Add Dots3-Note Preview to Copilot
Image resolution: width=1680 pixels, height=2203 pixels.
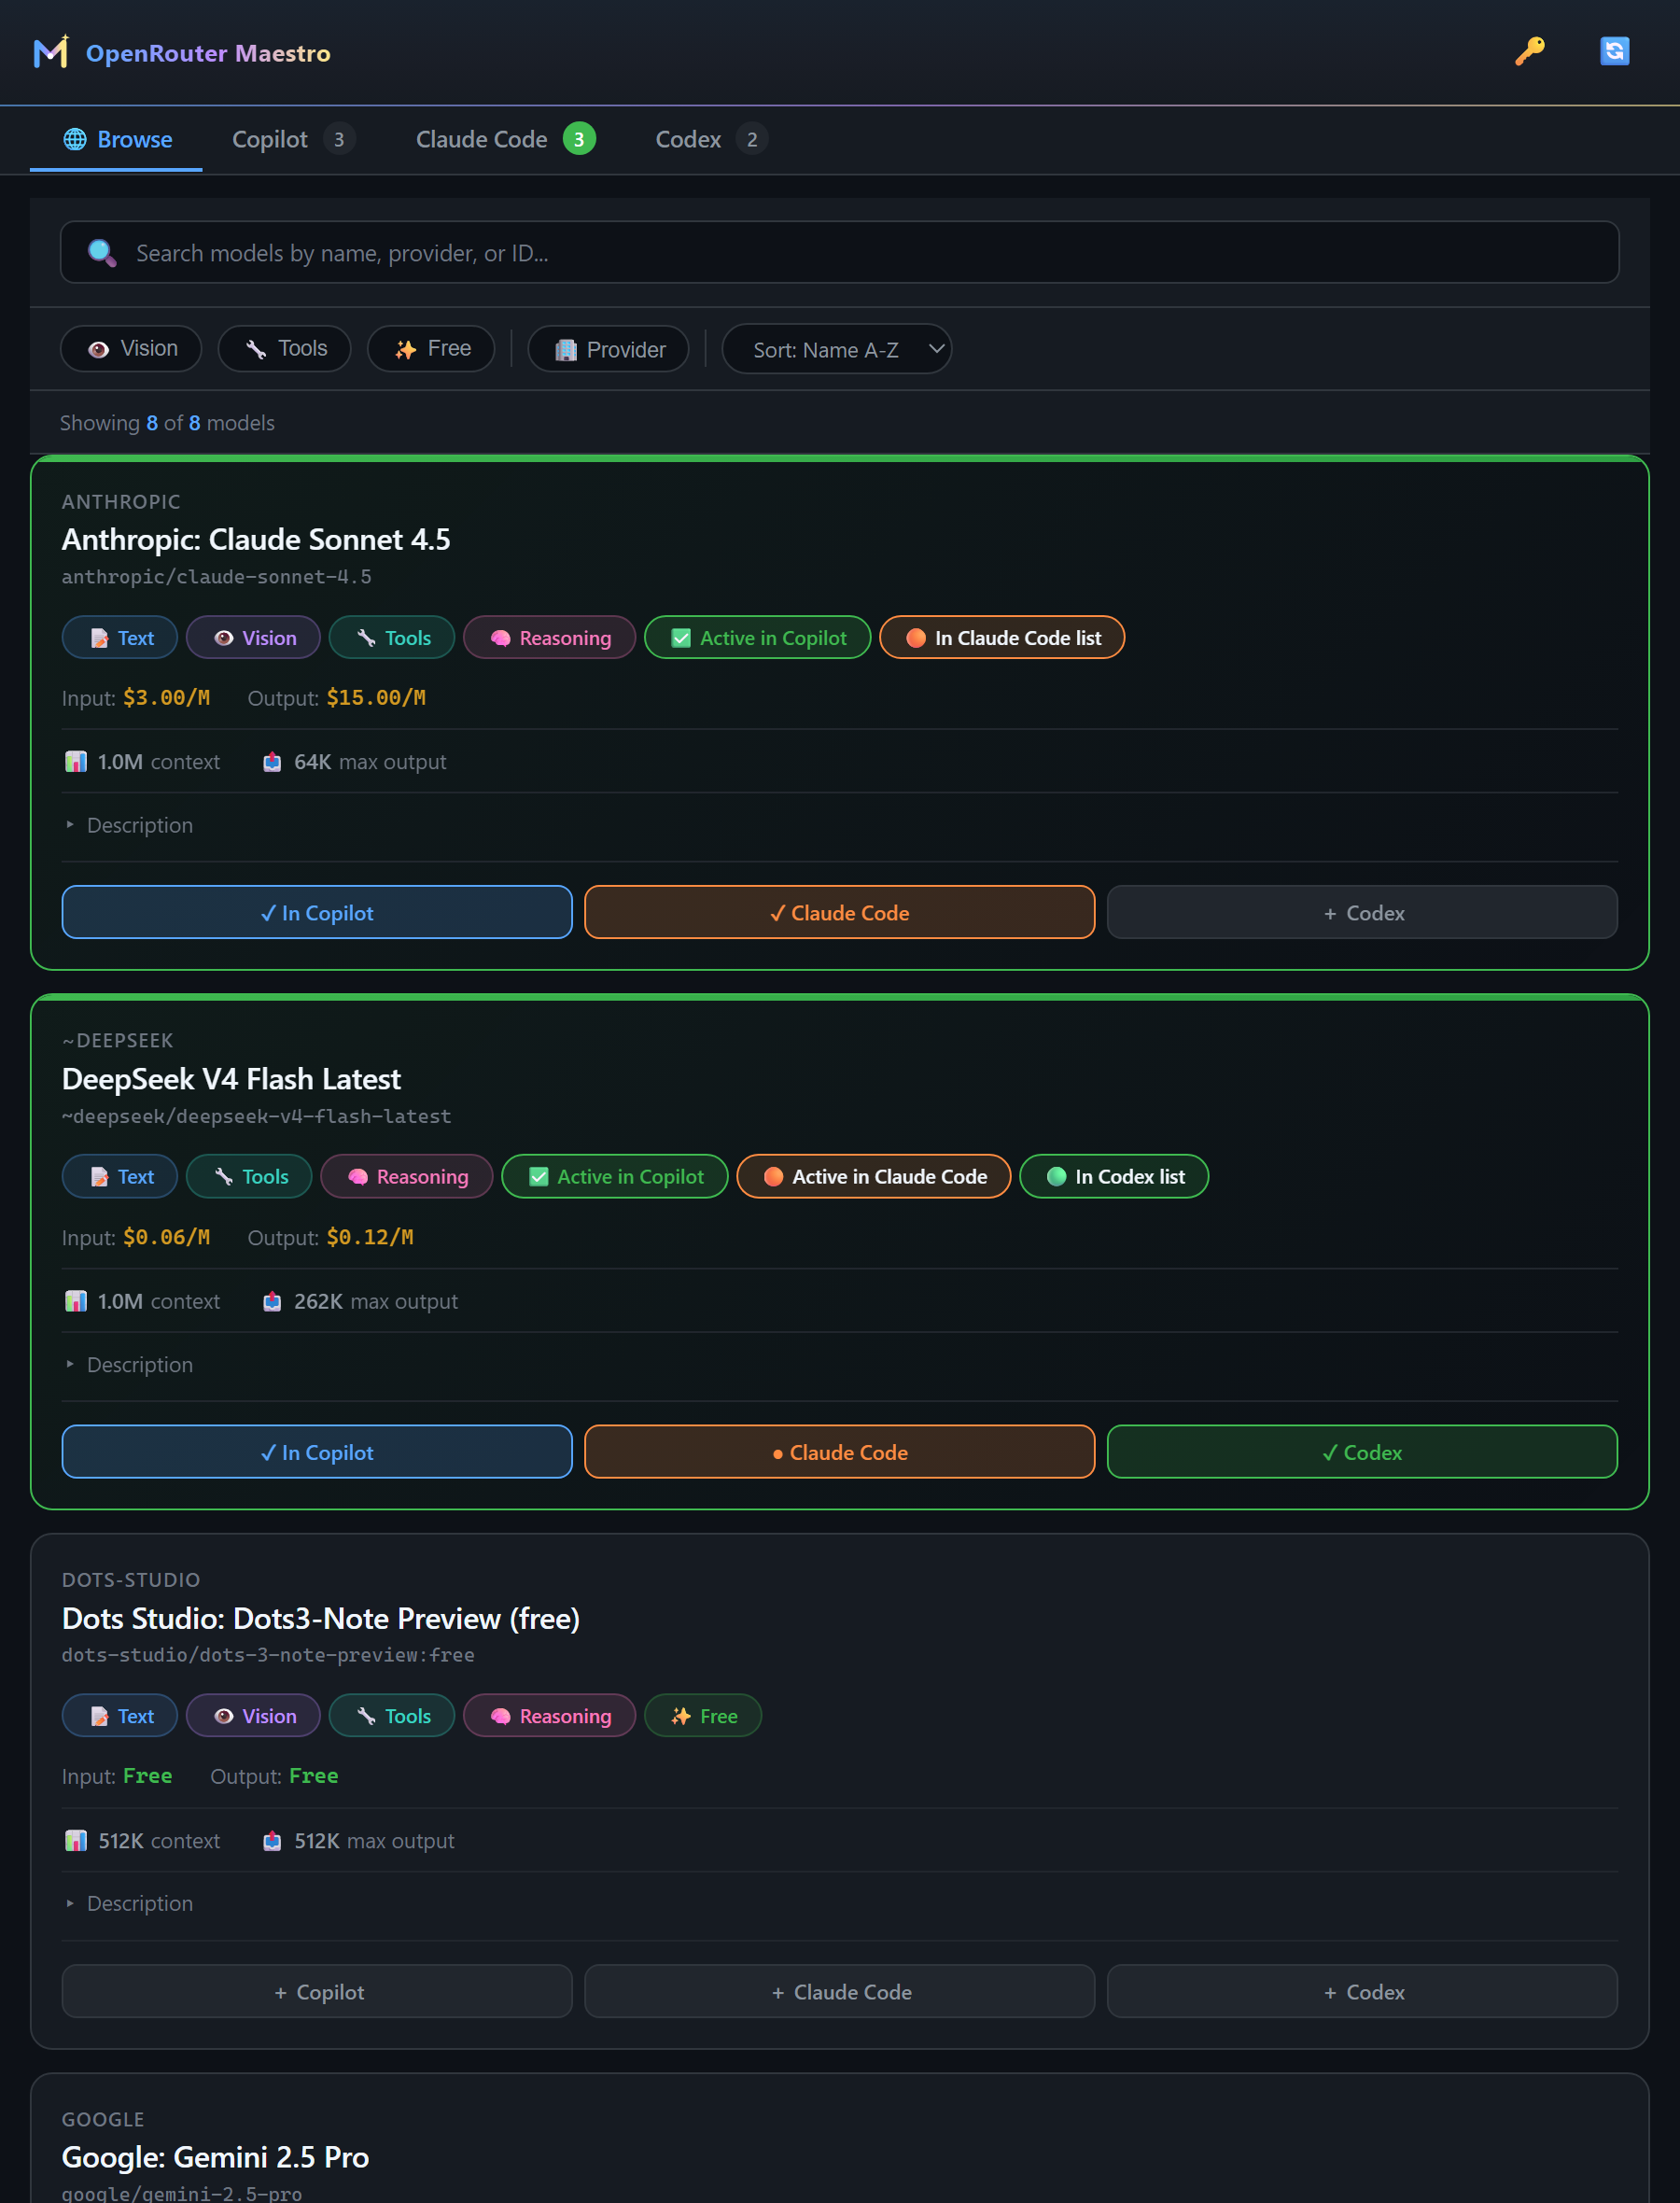pyautogui.click(x=317, y=1992)
